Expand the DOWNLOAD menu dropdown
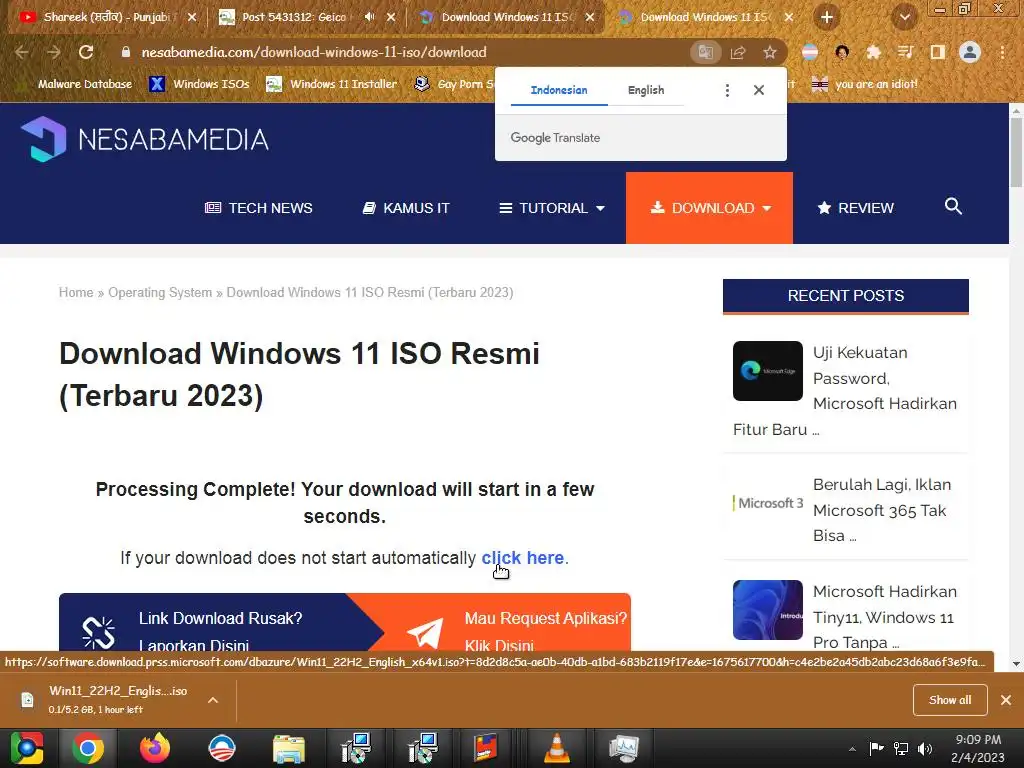 (710, 208)
